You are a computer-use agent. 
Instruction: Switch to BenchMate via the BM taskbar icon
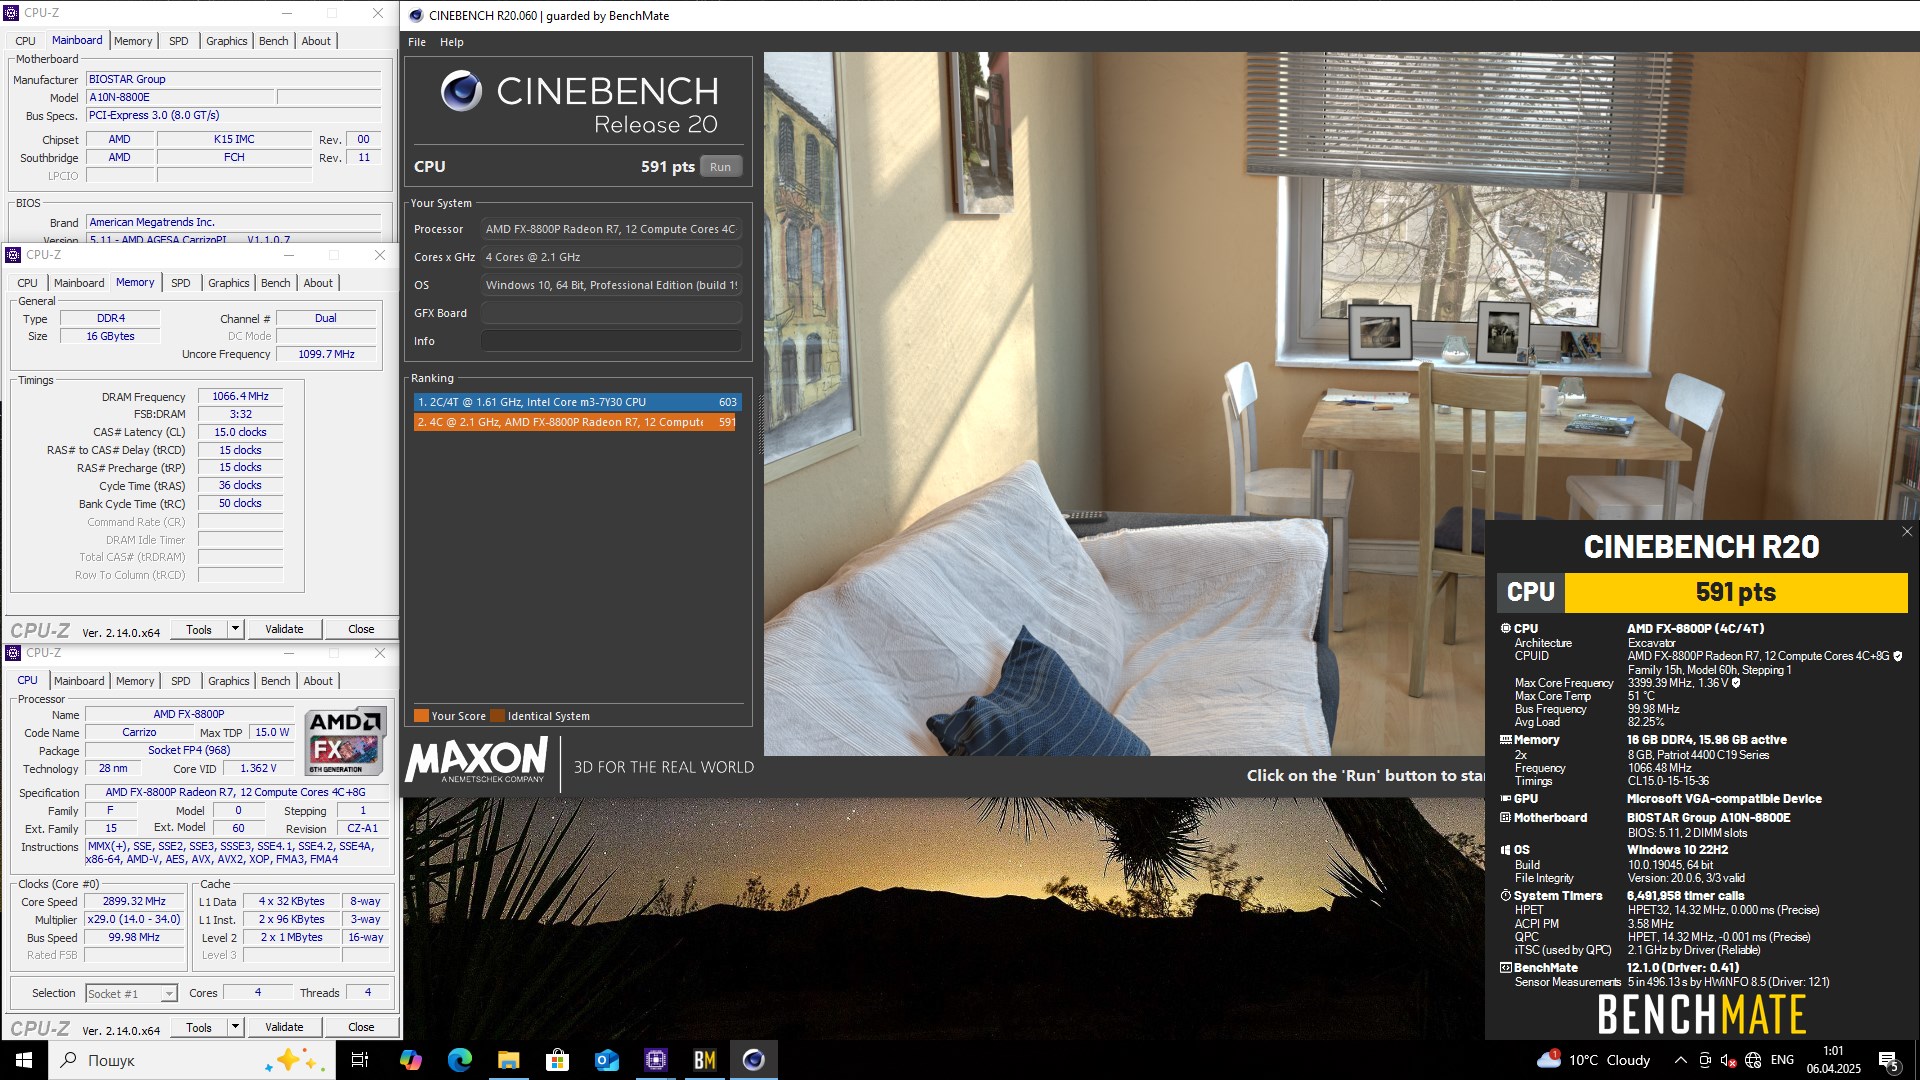tap(704, 1060)
